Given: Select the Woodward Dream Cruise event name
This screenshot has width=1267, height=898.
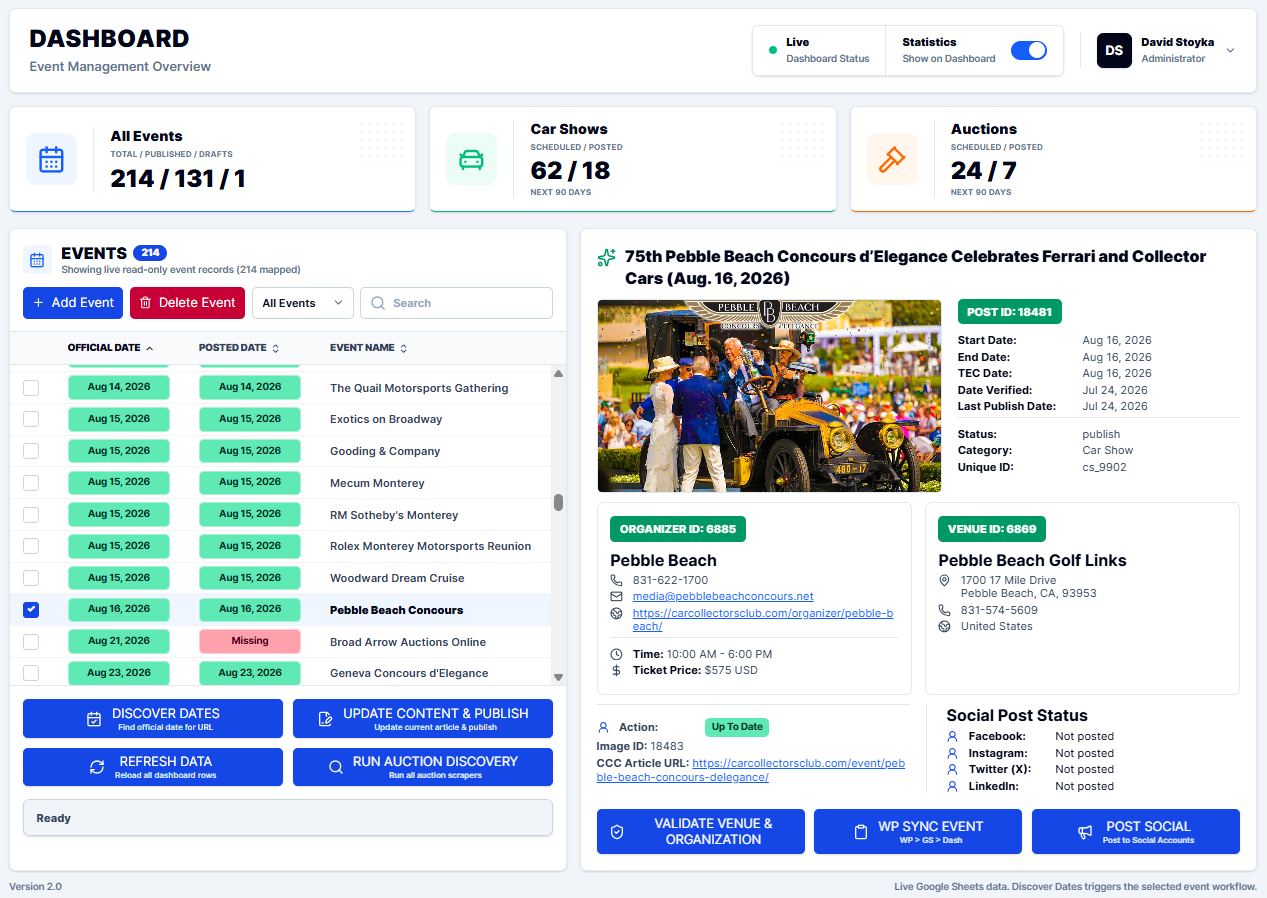Looking at the screenshot, I should point(397,578).
